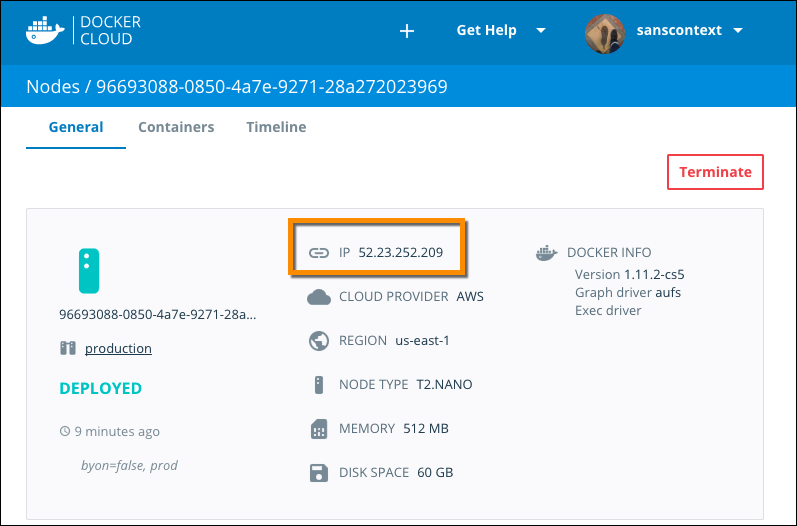Switch to the Containers tab
The width and height of the screenshot is (797, 526).
pyautogui.click(x=176, y=127)
